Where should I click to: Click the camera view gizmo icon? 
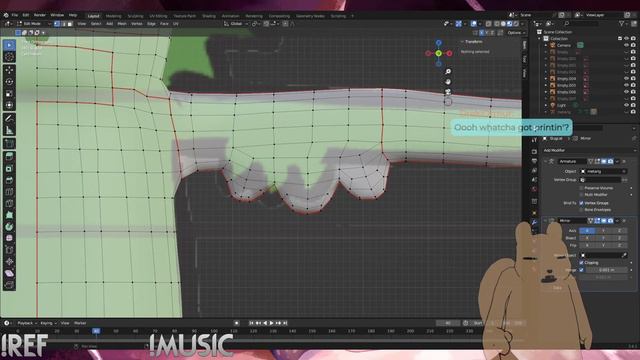point(448,91)
